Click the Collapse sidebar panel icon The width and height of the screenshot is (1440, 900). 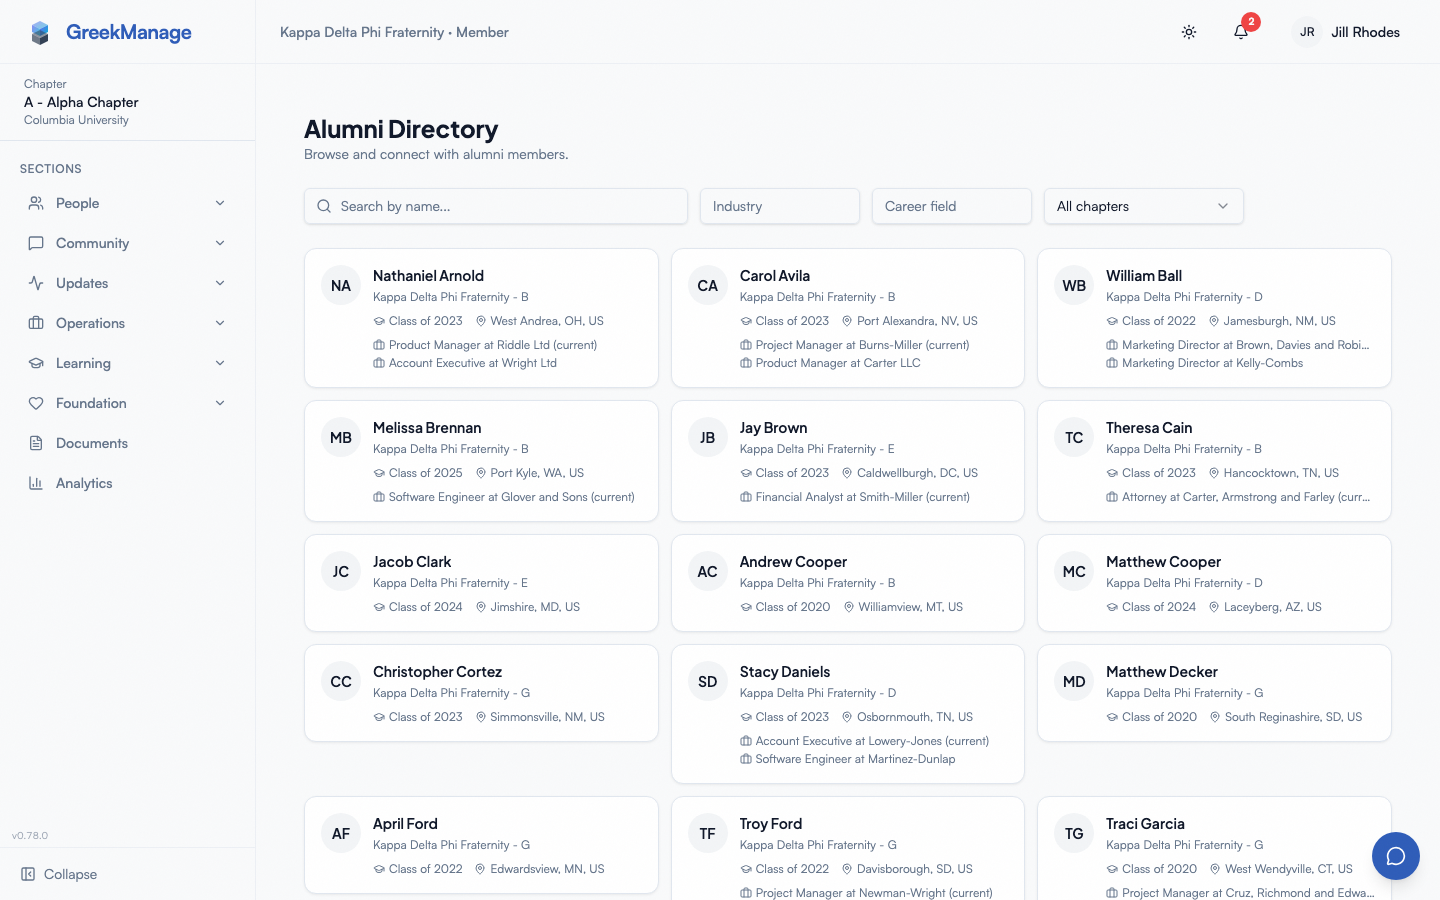28,874
